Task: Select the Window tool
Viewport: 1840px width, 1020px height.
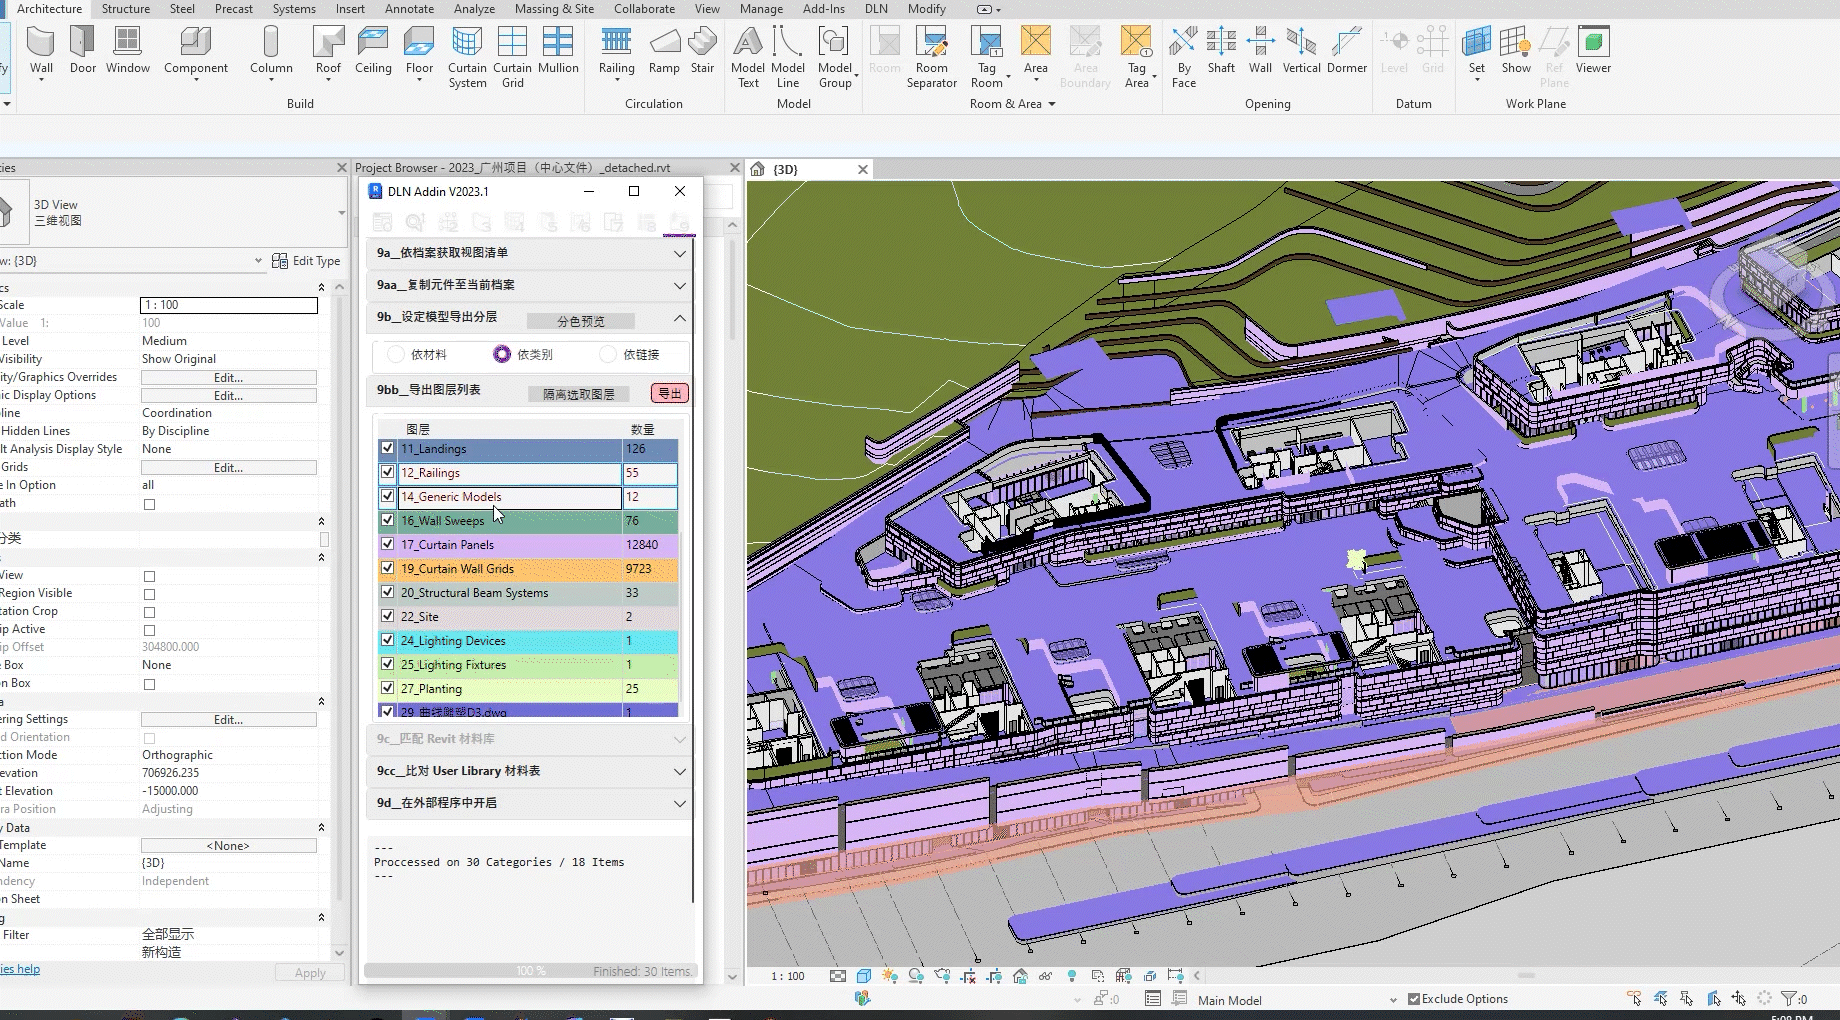Action: point(128,50)
